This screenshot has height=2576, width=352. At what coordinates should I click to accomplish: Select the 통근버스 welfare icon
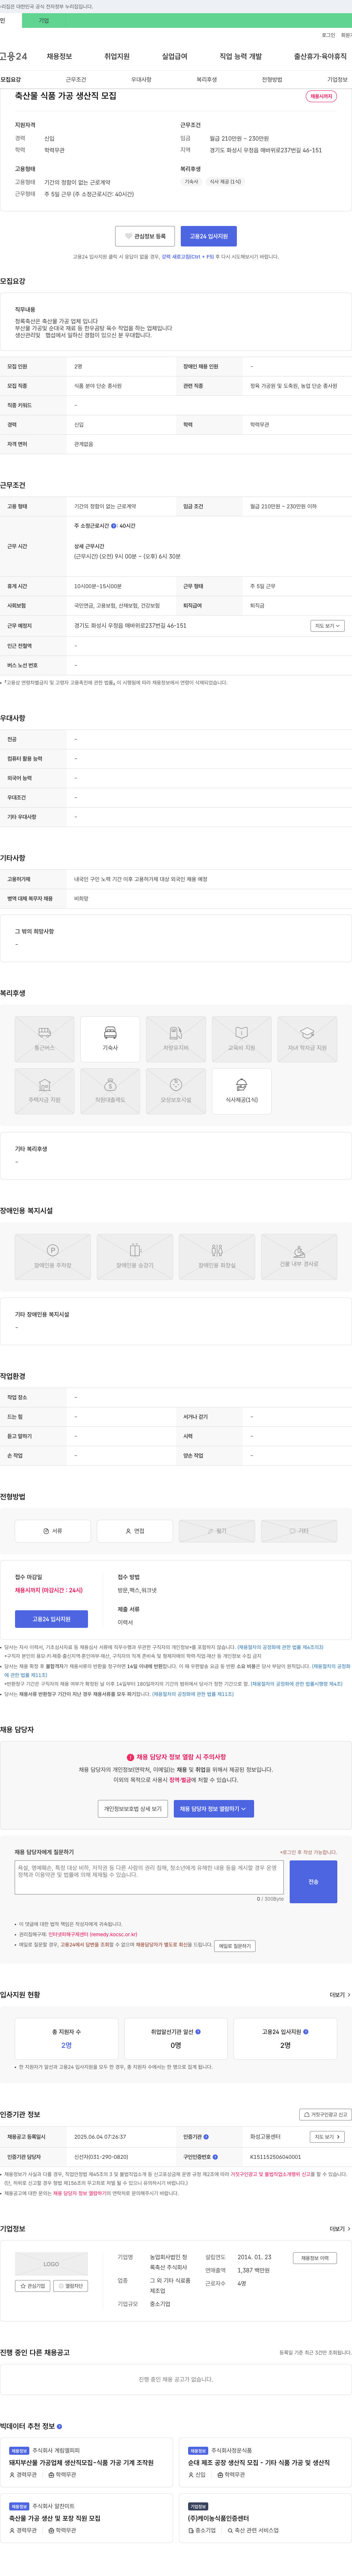point(44,1039)
